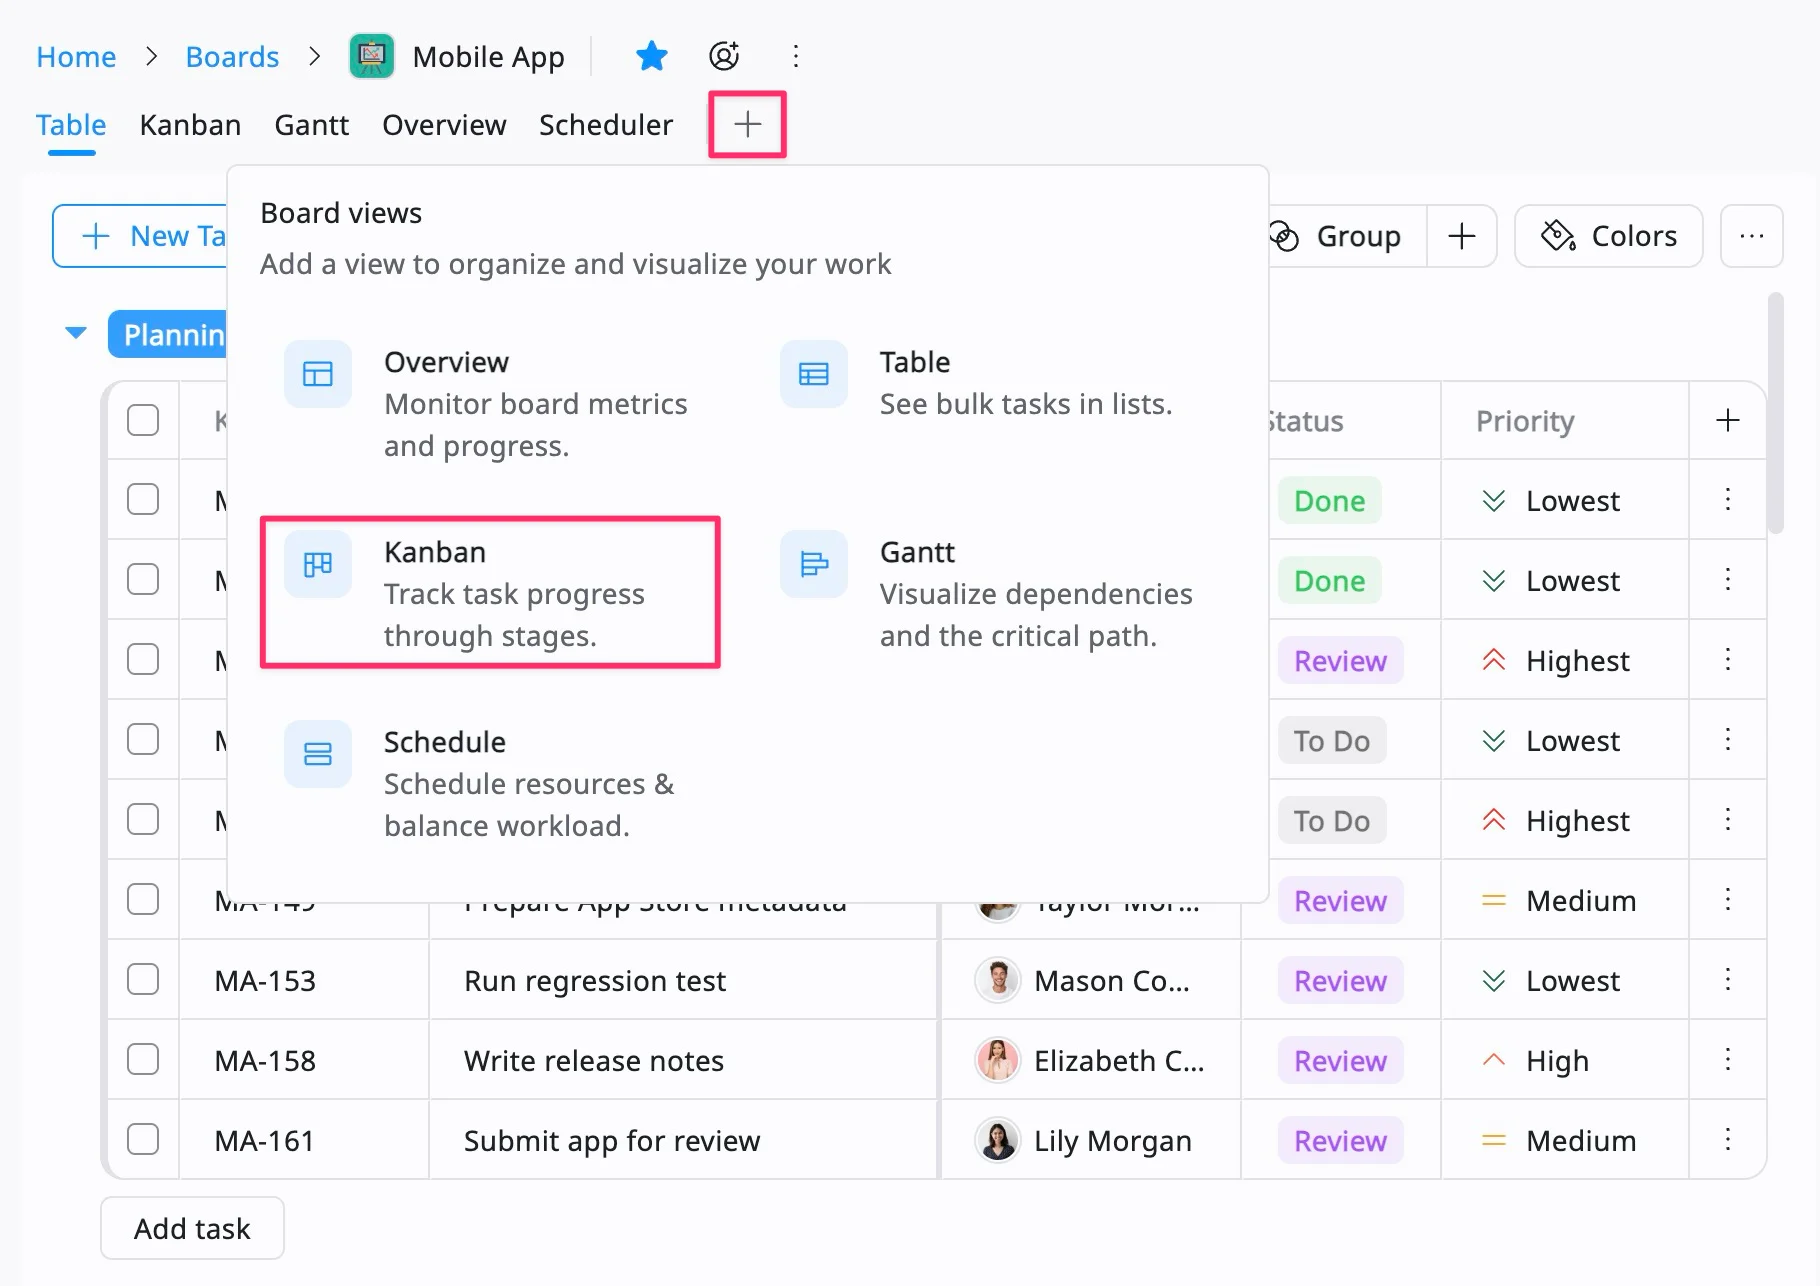This screenshot has height=1286, width=1820.
Task: Tick the checkbox for task MA-153
Action: pos(143,980)
